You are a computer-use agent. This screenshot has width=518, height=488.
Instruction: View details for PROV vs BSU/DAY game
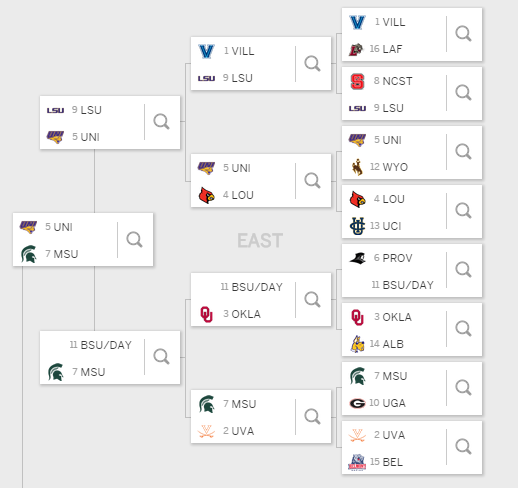click(463, 270)
